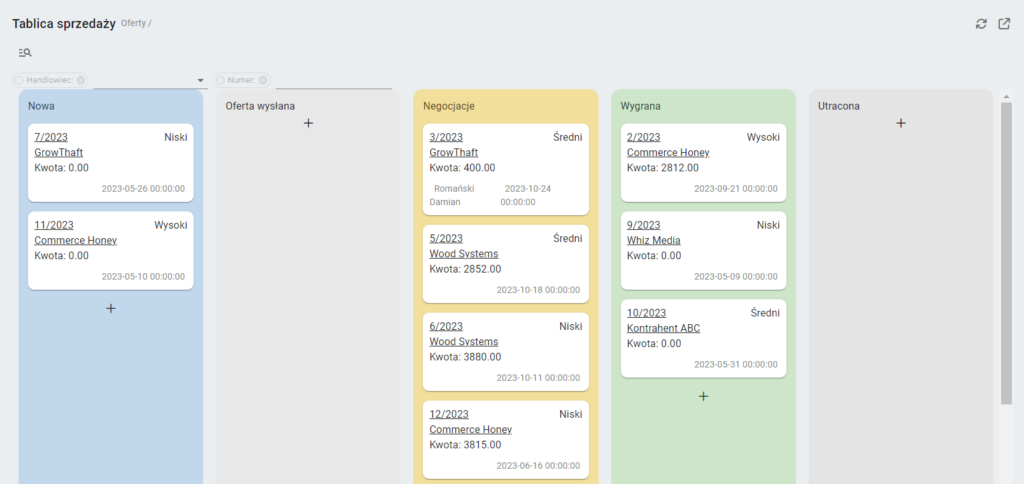Open offer 12/2023

click(x=449, y=414)
